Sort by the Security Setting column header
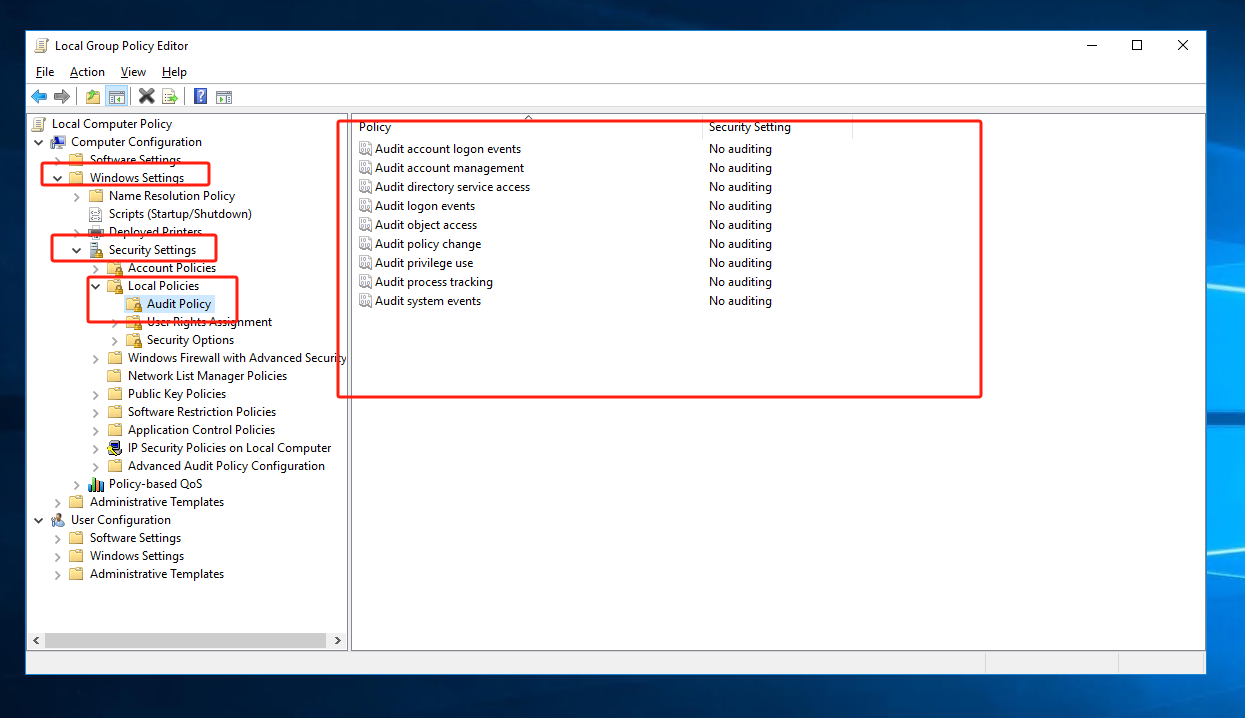This screenshot has height=718, width=1245. (750, 127)
